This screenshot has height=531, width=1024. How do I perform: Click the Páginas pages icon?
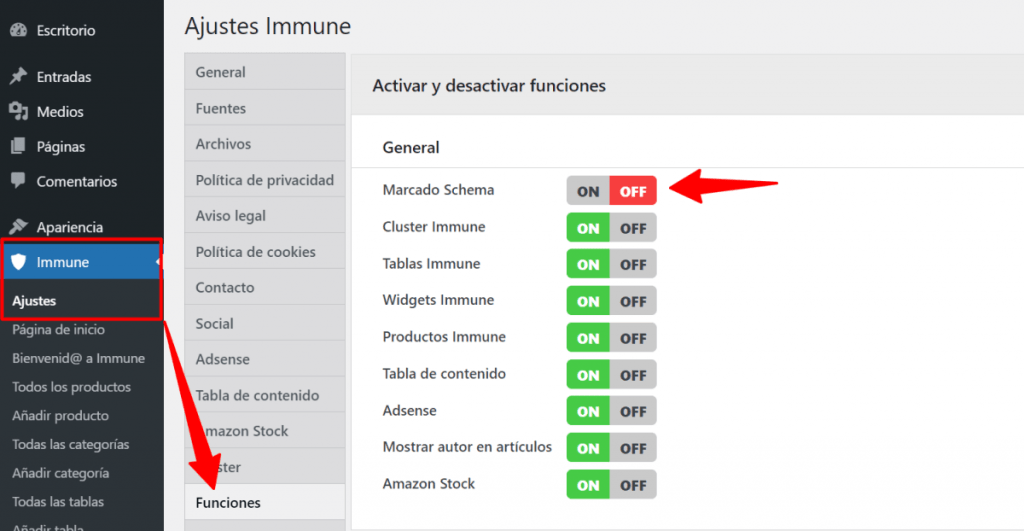point(18,147)
